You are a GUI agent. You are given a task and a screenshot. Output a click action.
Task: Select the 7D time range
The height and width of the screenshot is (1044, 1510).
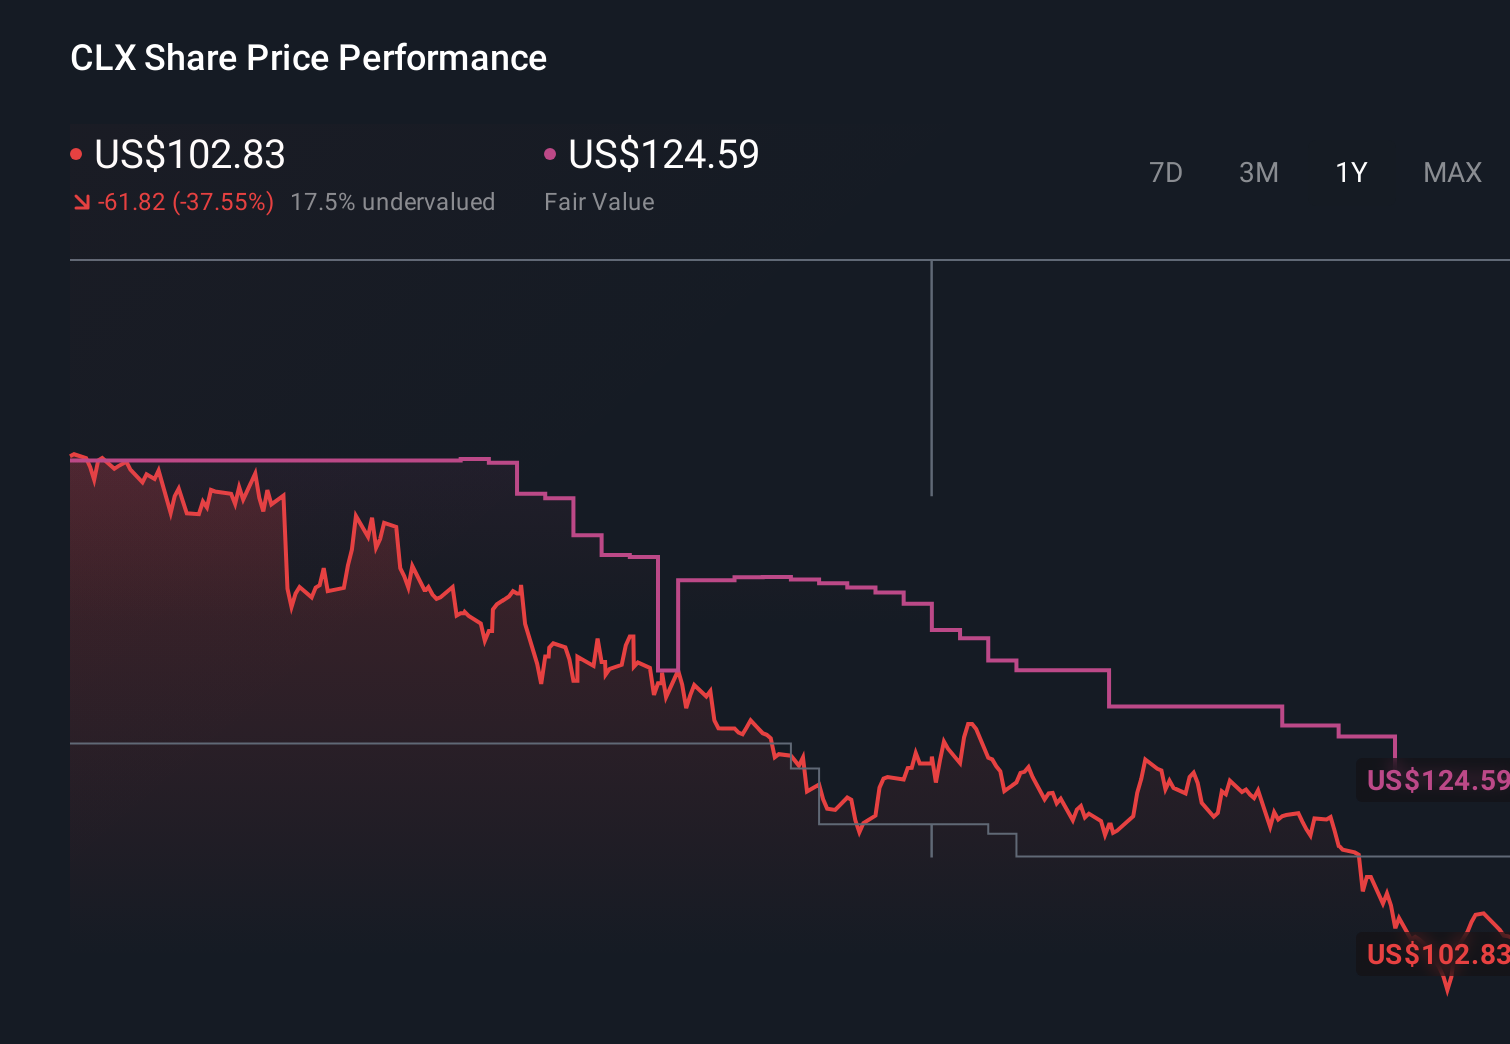click(x=1166, y=172)
